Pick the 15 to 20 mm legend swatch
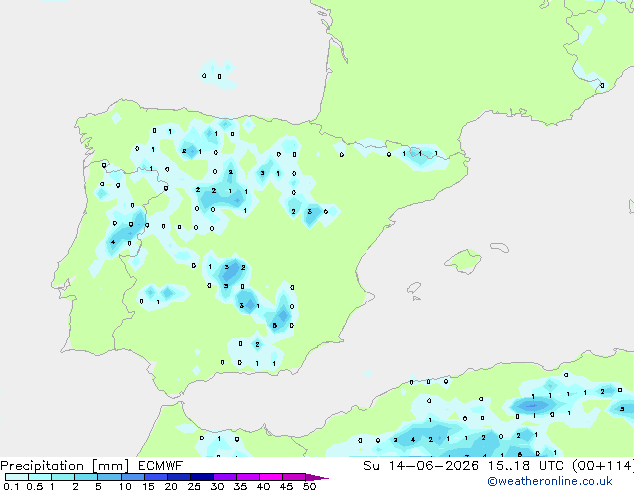 pos(155,477)
